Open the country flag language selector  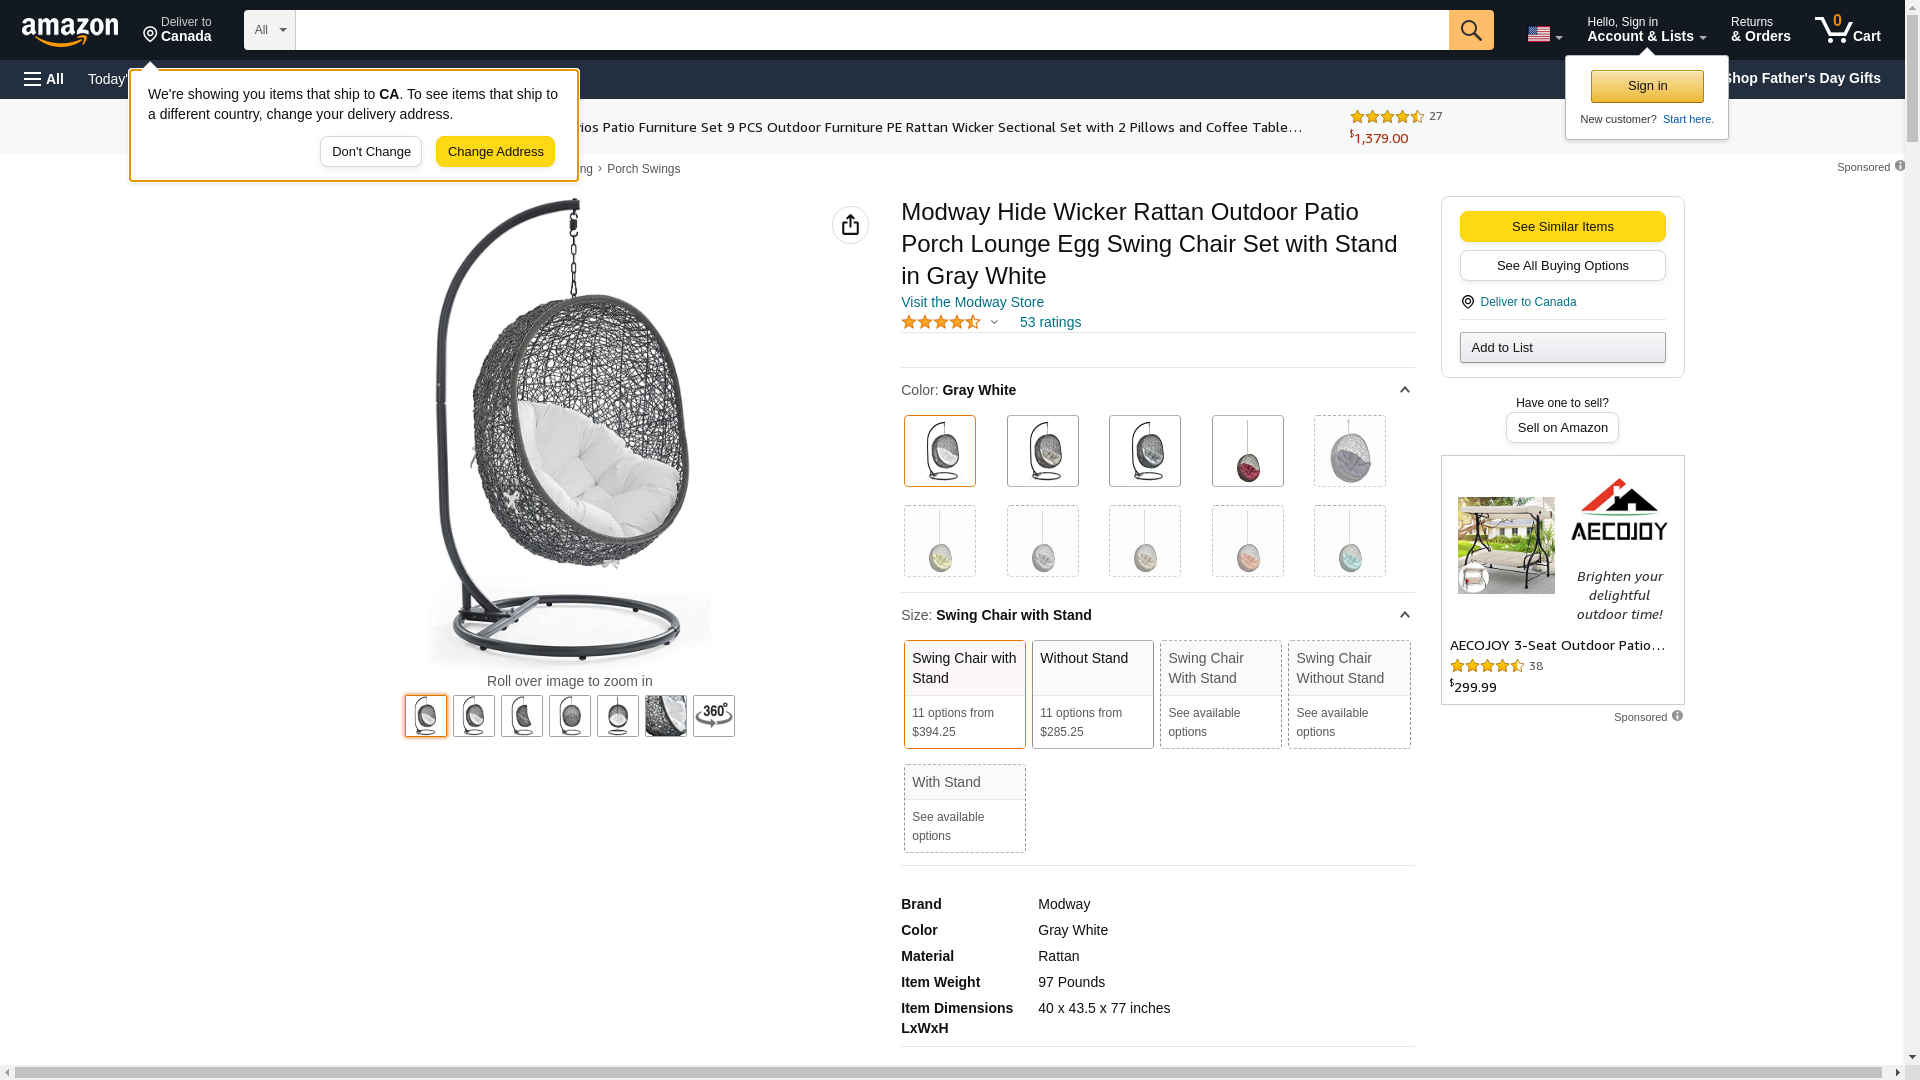click(x=1544, y=34)
